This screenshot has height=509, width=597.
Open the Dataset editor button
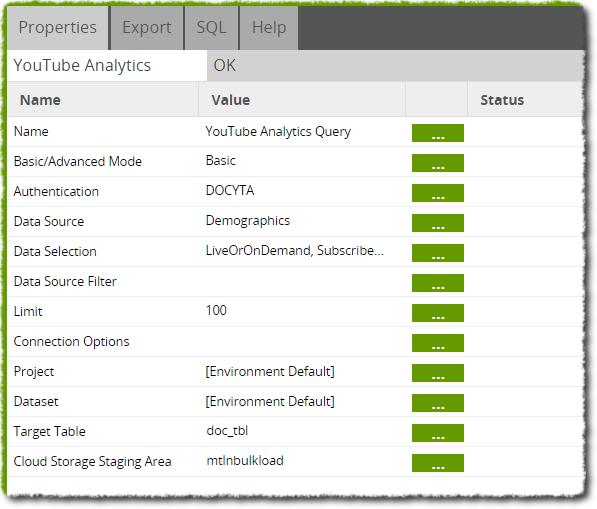click(437, 403)
